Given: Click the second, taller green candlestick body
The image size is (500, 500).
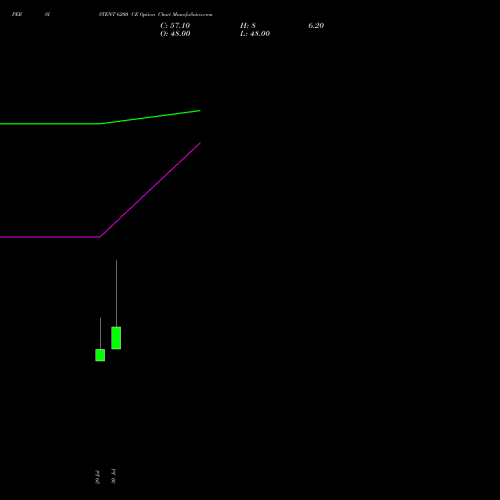Looking at the screenshot, I should point(116,338).
